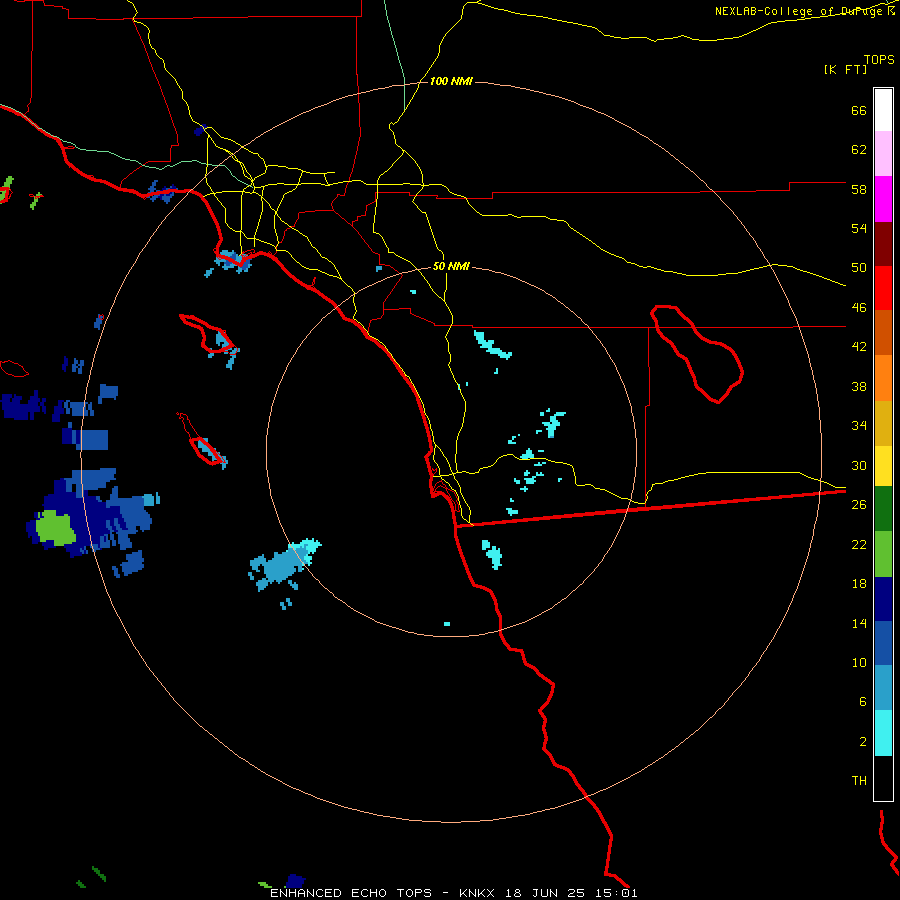
Task: Select the light blue legend block
Action: (883, 688)
